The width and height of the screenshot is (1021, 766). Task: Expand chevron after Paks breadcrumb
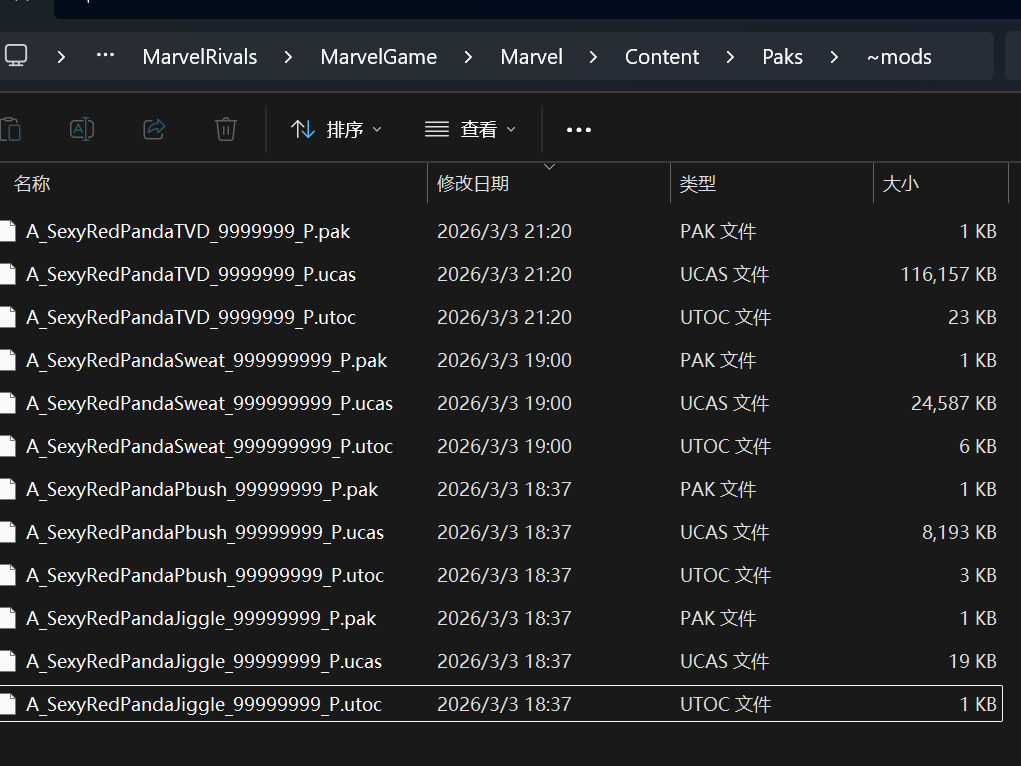point(834,57)
